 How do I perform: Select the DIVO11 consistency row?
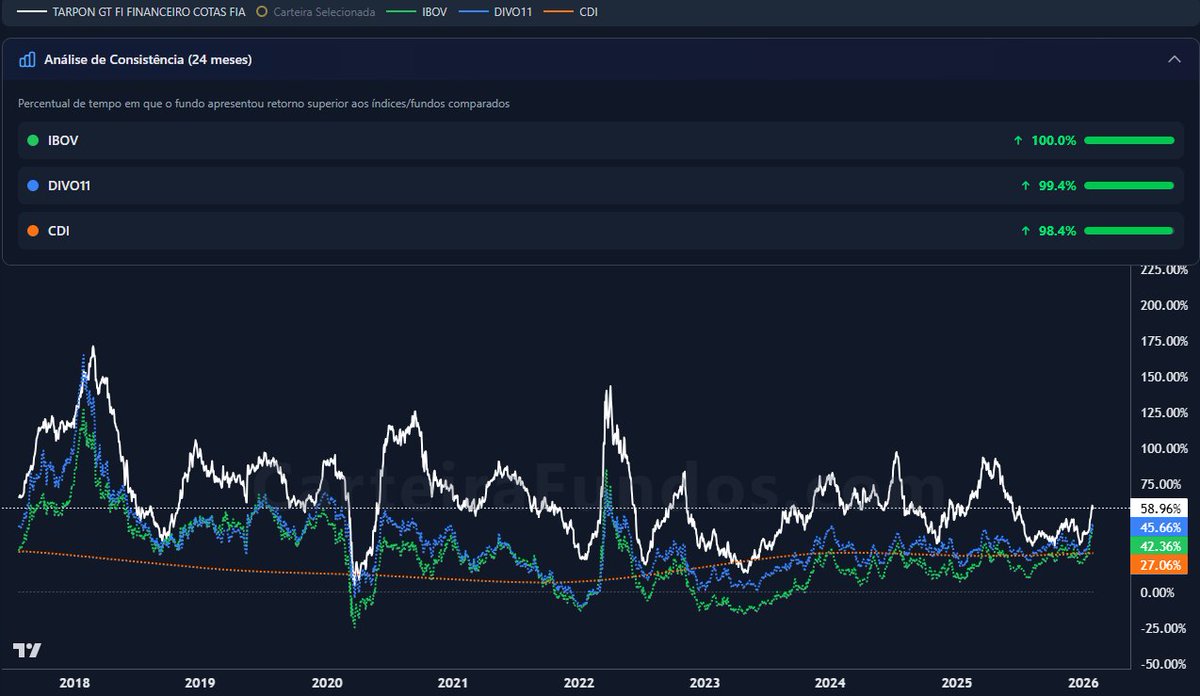point(600,186)
